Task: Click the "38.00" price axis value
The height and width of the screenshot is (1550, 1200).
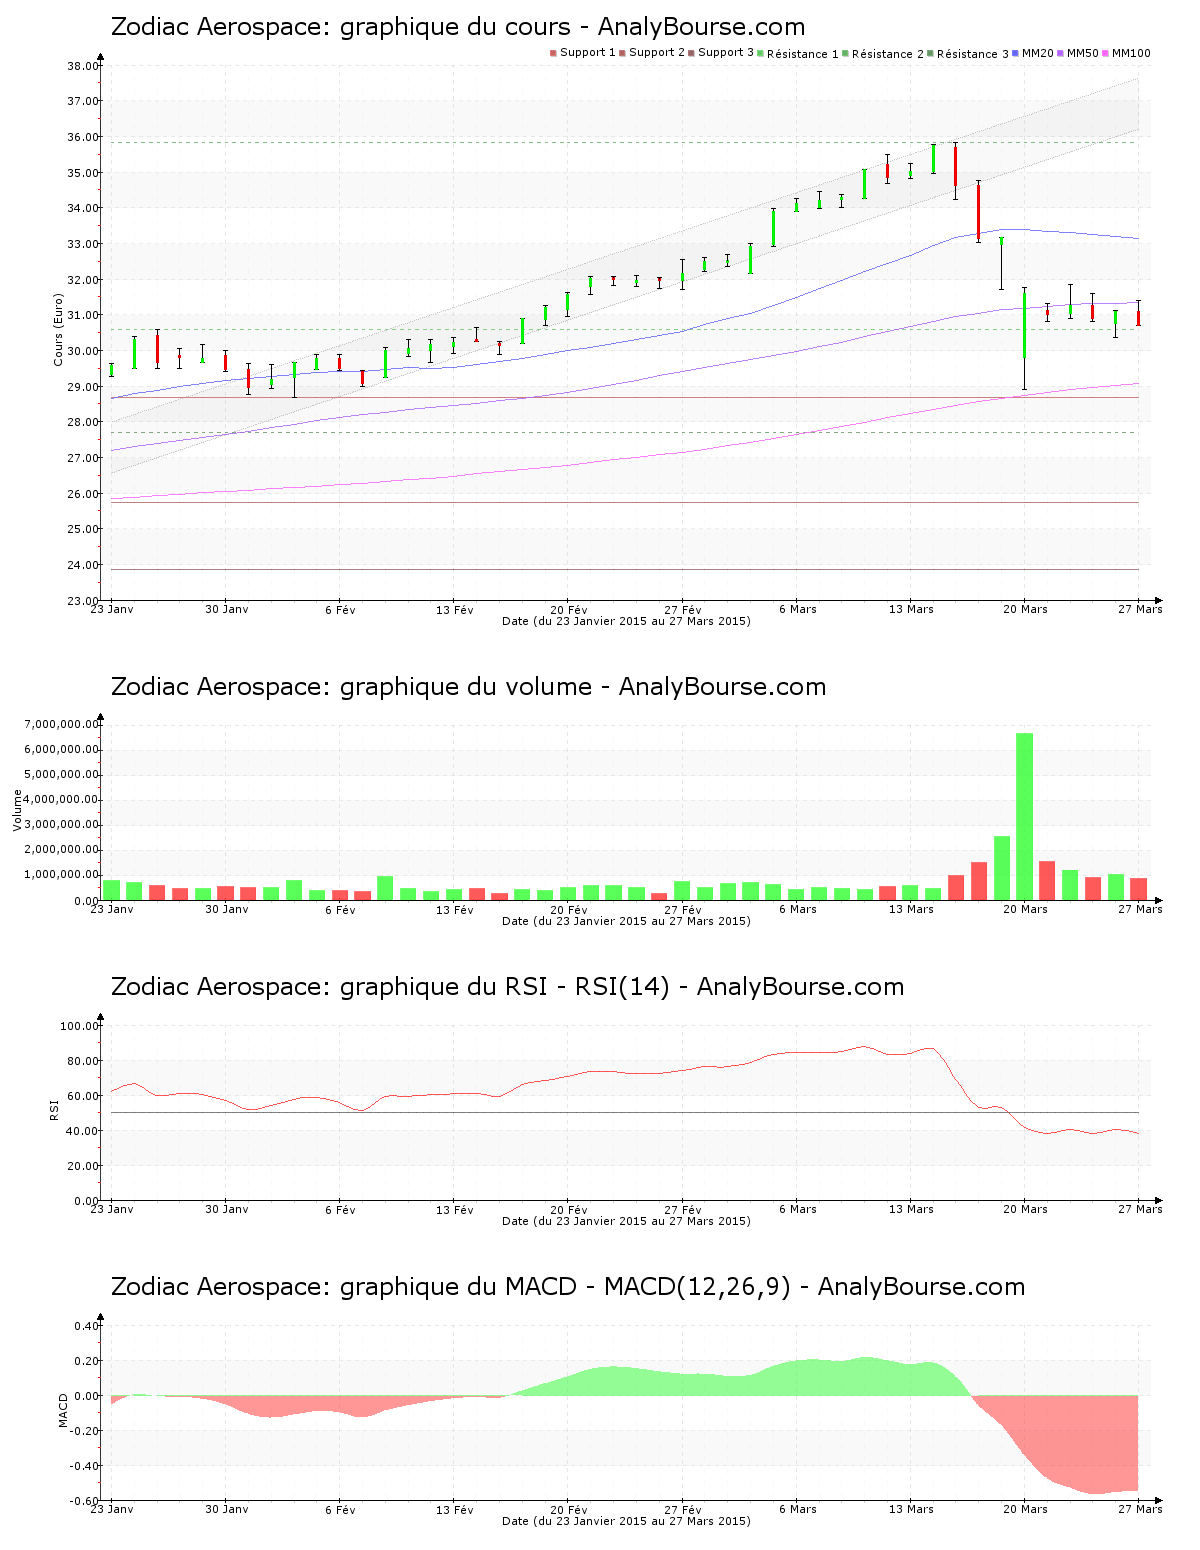Action: [x=83, y=66]
